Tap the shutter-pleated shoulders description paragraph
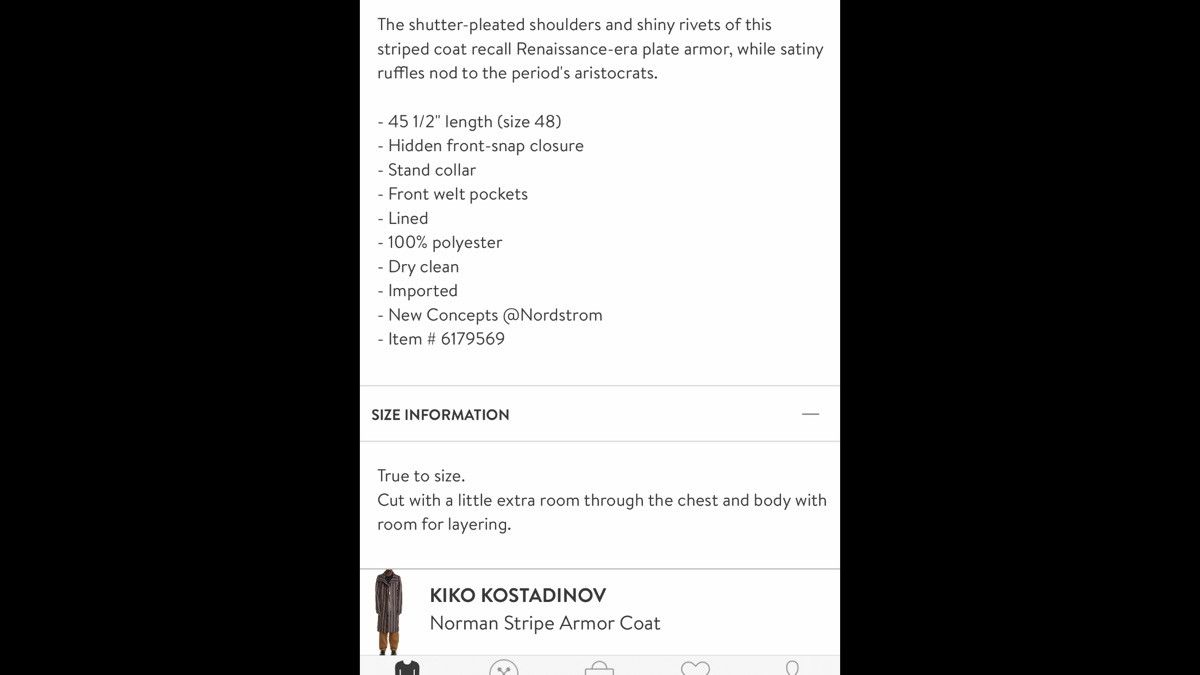 click(x=600, y=49)
